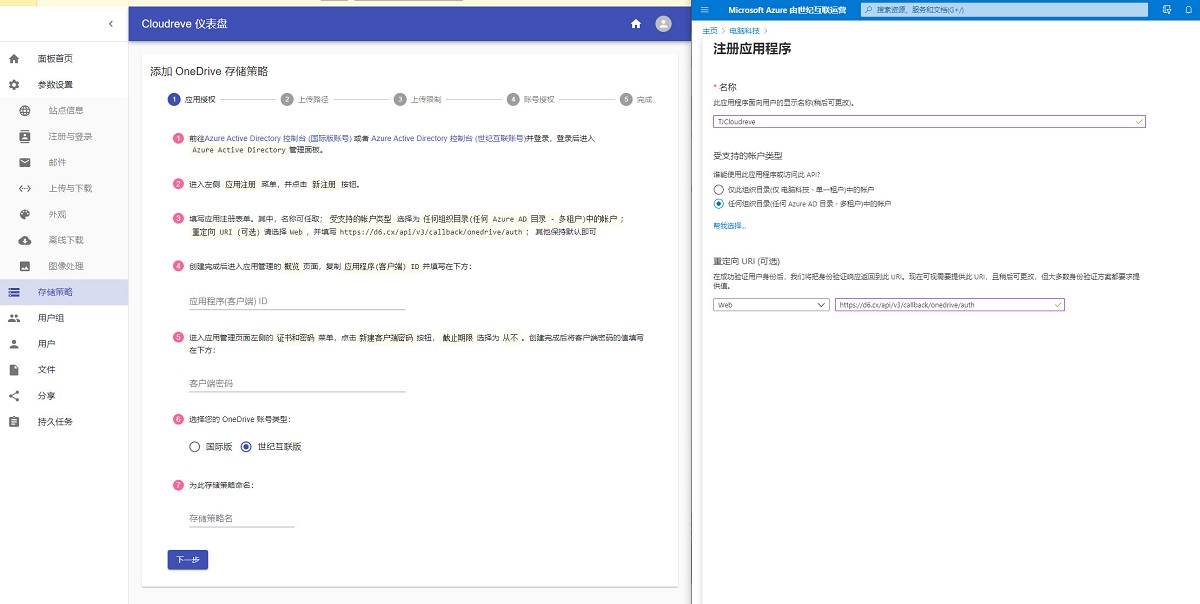Click the list icon next to 存储策略
This screenshot has width=1200, height=604.
pyautogui.click(x=14, y=292)
